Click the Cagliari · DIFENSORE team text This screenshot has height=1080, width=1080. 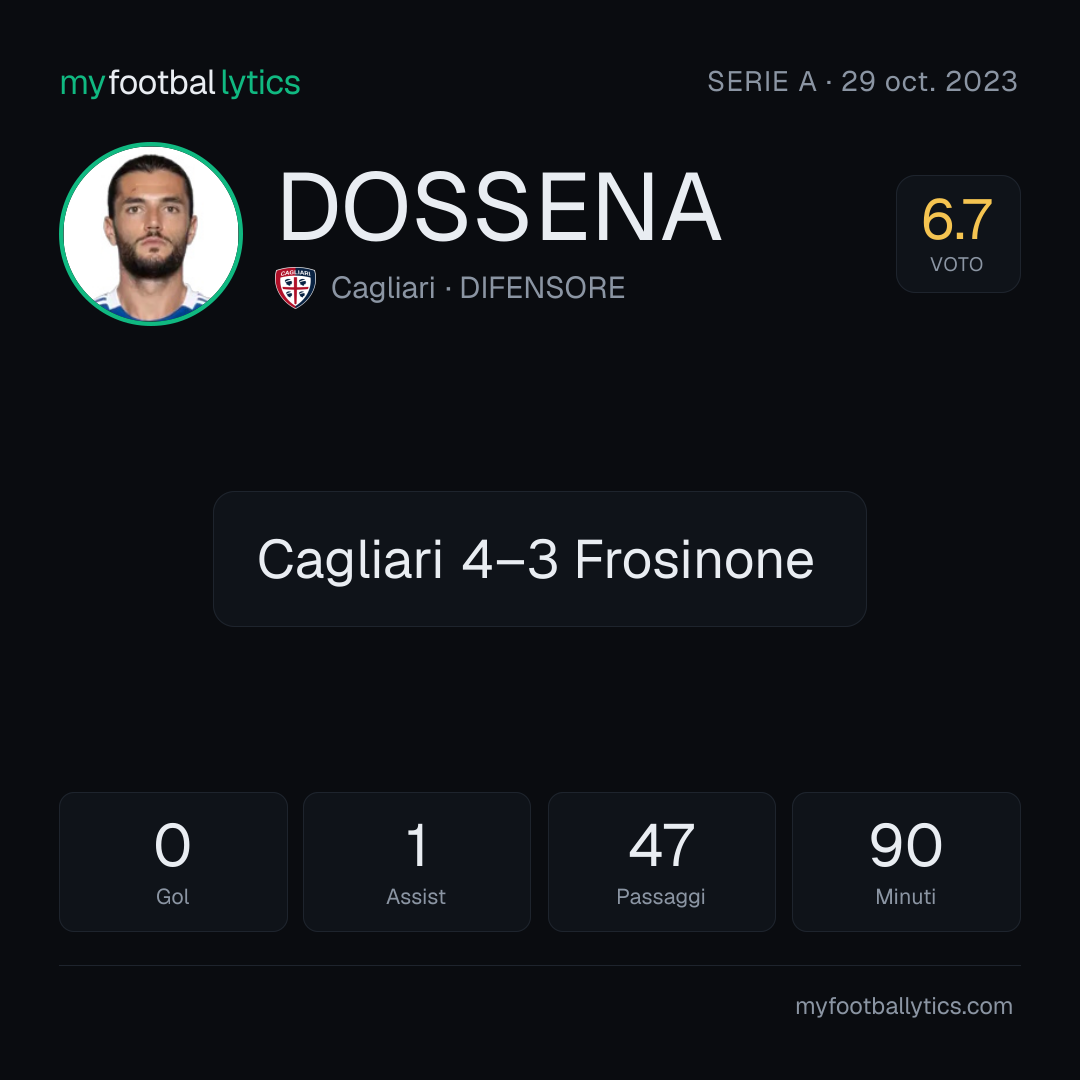point(478,288)
